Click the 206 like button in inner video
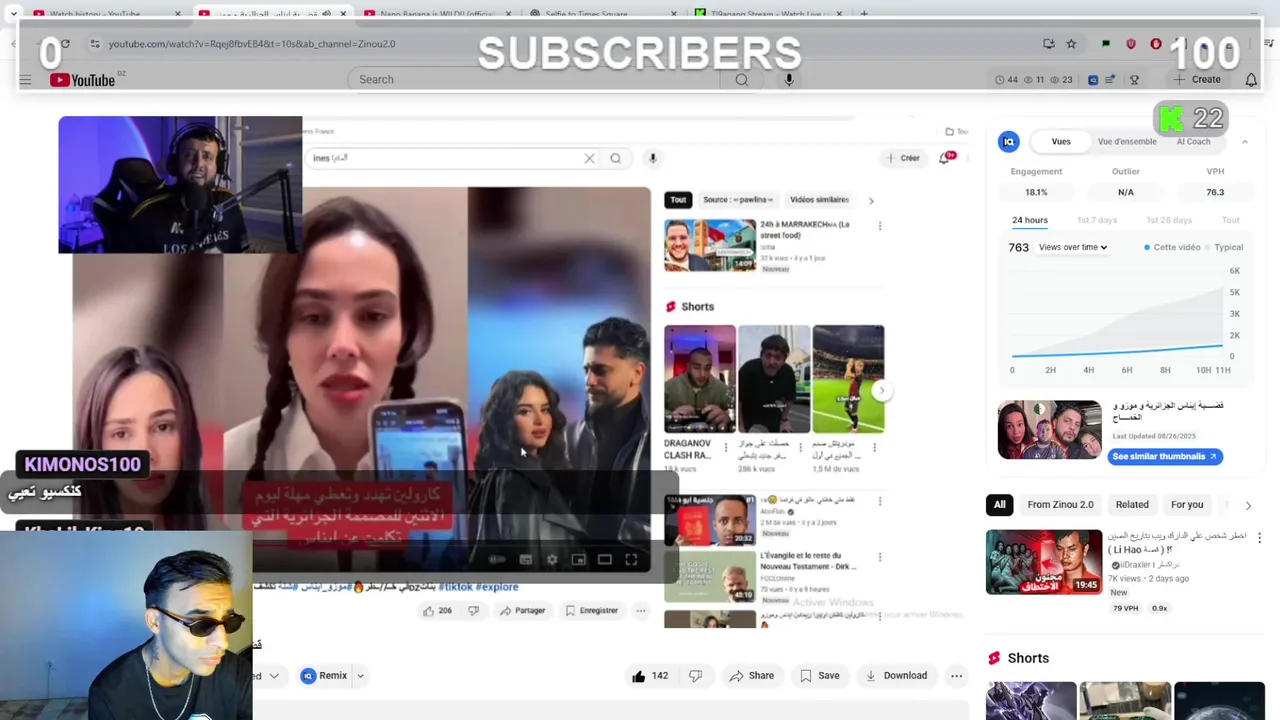This screenshot has width=1280, height=720. (x=437, y=611)
